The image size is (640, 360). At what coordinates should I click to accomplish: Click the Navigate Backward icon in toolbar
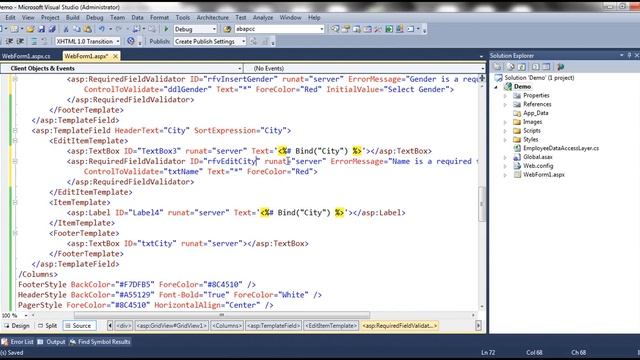(136, 29)
